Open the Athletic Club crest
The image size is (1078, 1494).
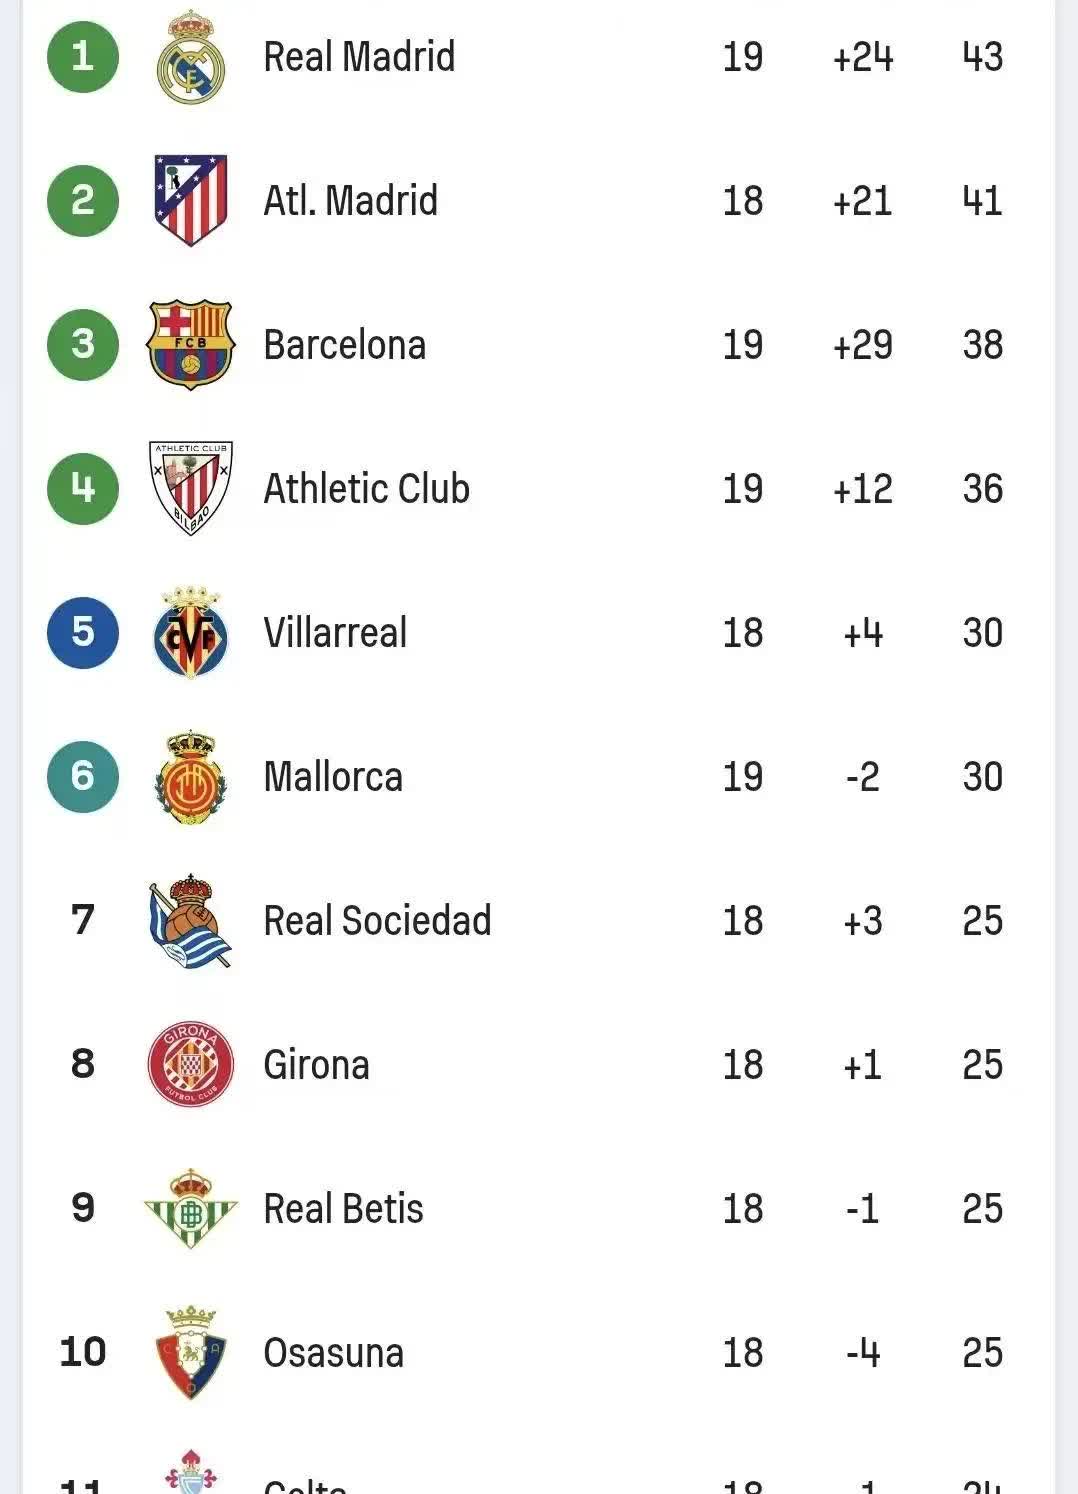pyautogui.click(x=190, y=488)
